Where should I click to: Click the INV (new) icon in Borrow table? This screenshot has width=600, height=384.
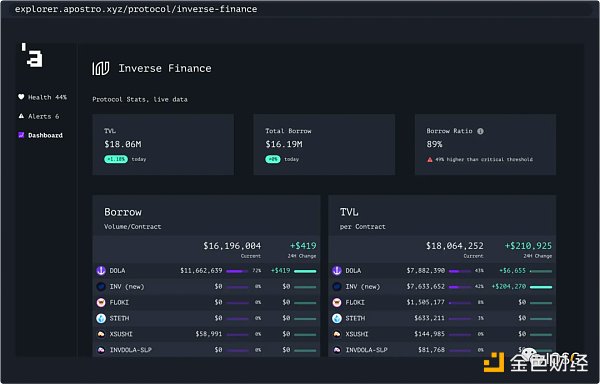point(101,286)
